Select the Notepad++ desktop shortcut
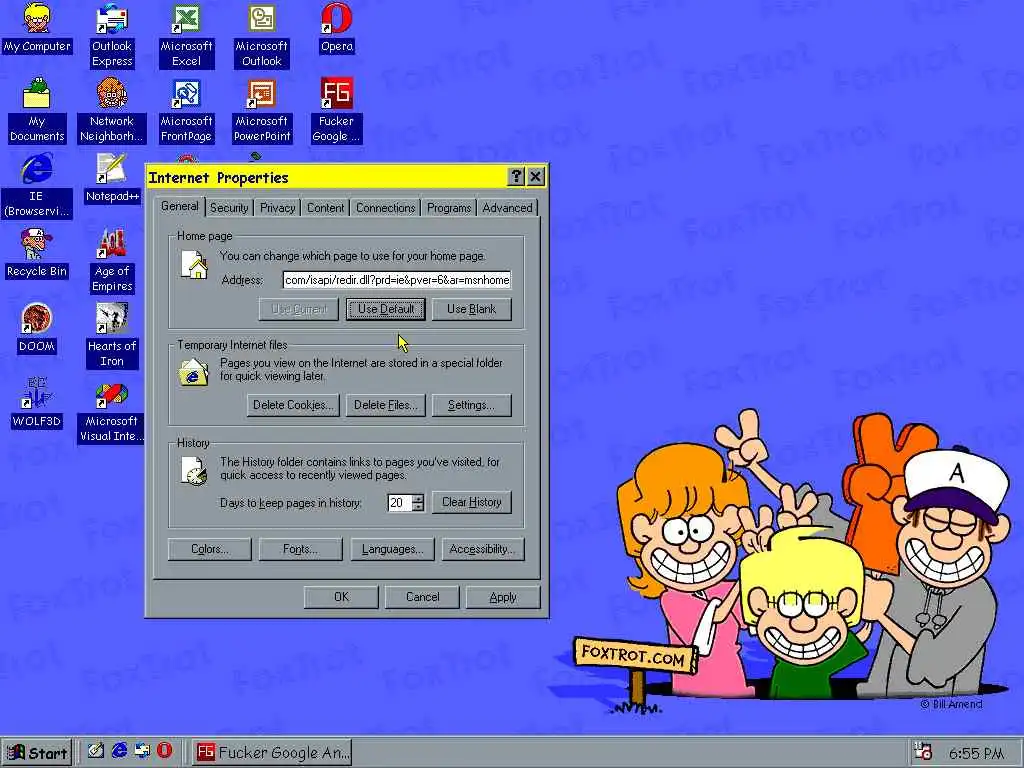1024x768 pixels. pos(112,178)
